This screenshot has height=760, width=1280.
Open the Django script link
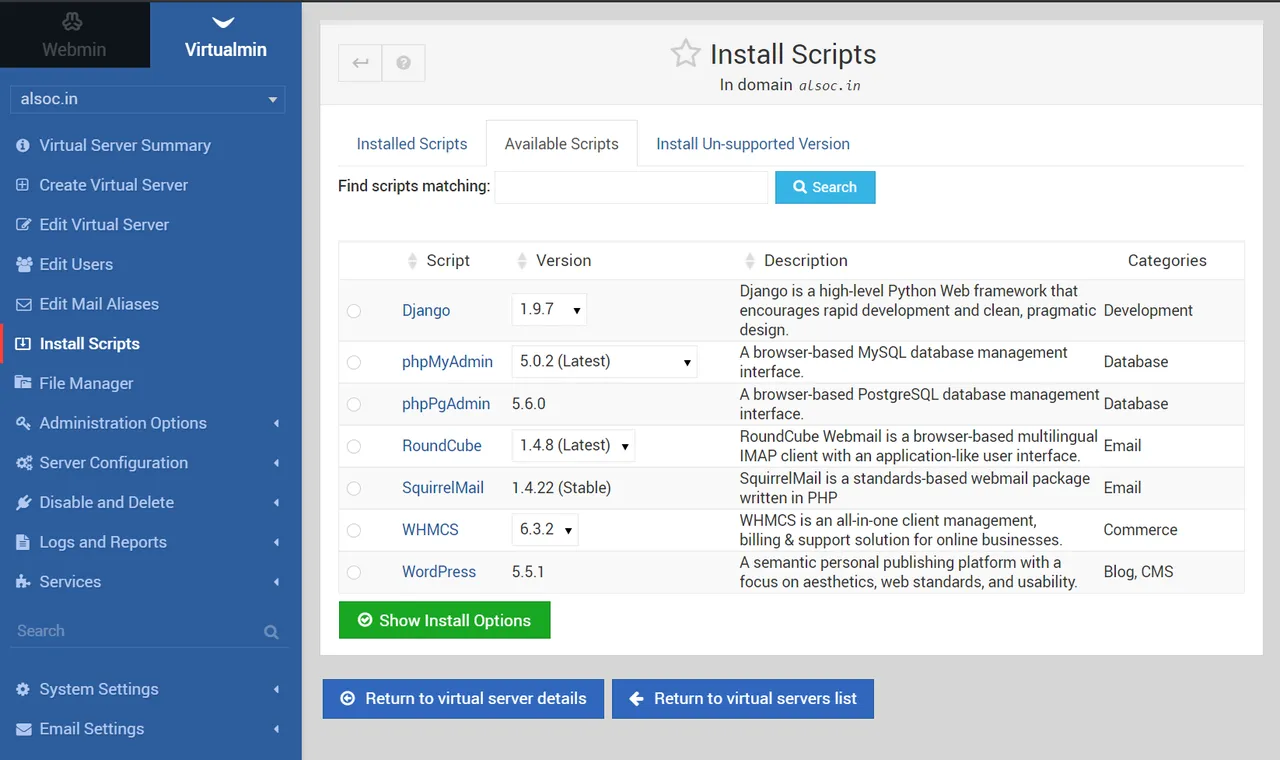(x=426, y=310)
